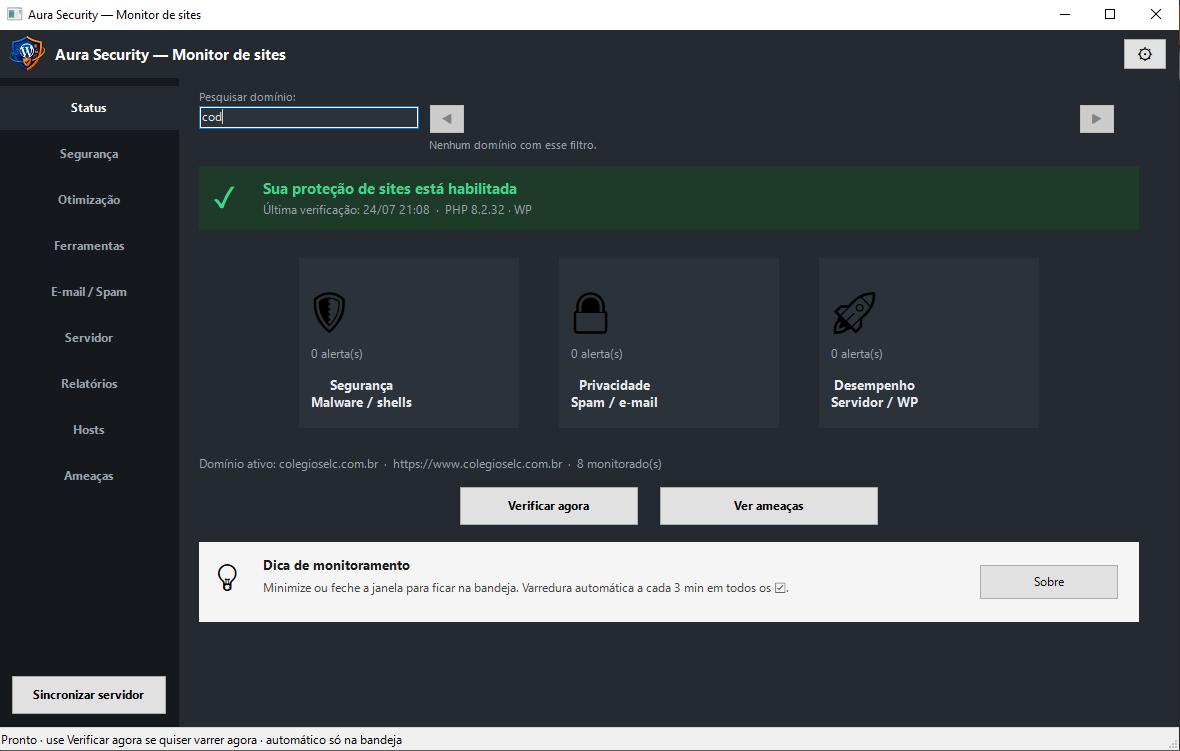Open the Segurança sidebar section
1180x751 pixels.
click(89, 154)
